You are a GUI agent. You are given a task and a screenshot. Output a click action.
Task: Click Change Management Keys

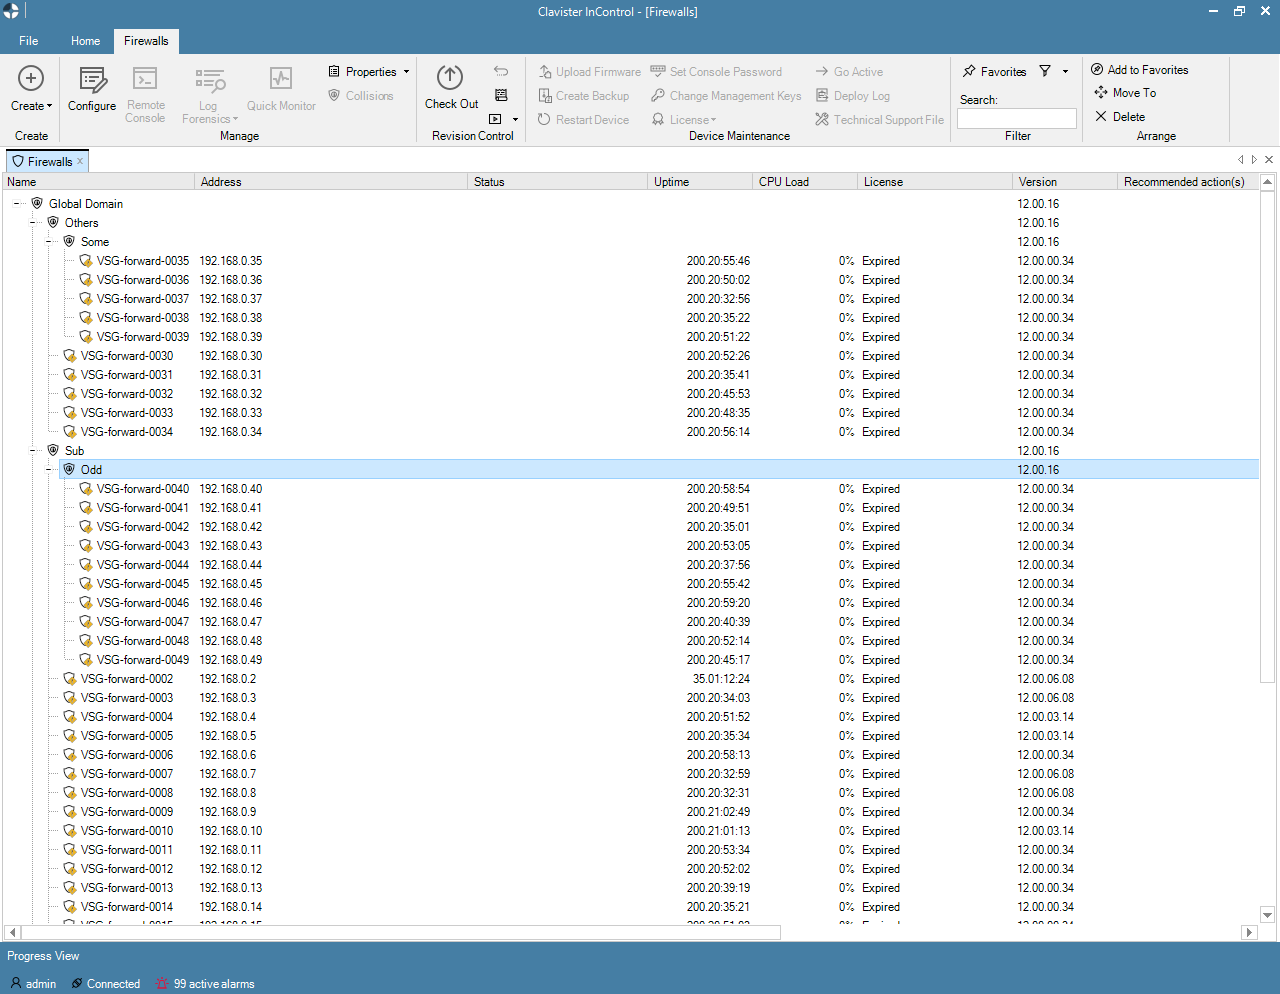[726, 96]
